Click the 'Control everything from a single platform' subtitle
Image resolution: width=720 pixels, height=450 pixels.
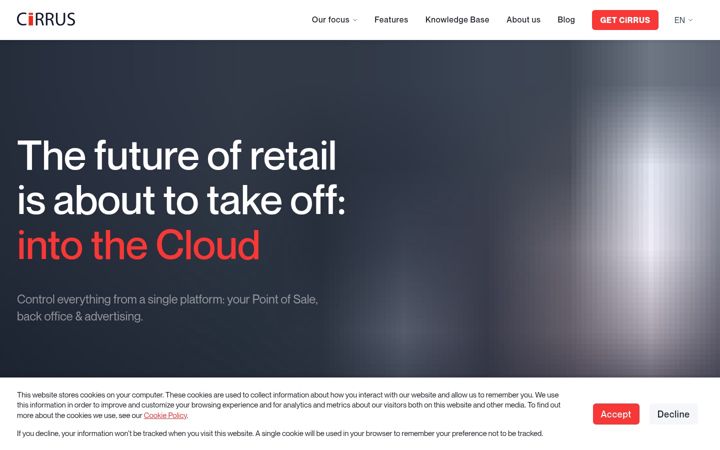pyautogui.click(x=168, y=308)
